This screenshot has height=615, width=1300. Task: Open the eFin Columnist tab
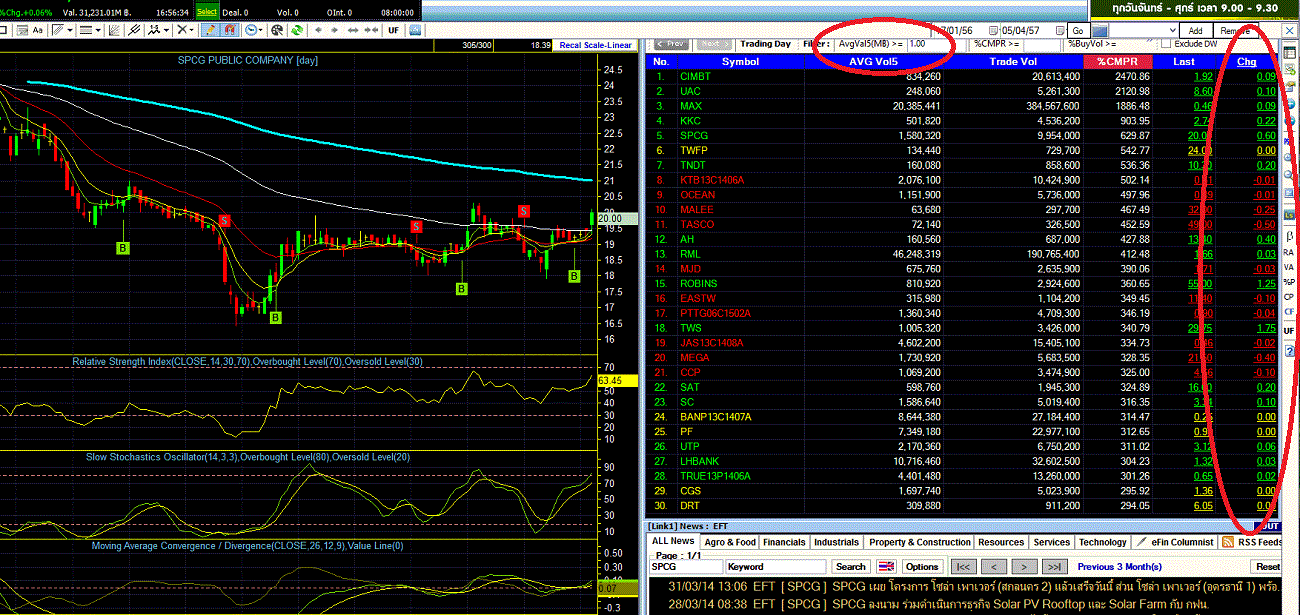pos(1175,542)
